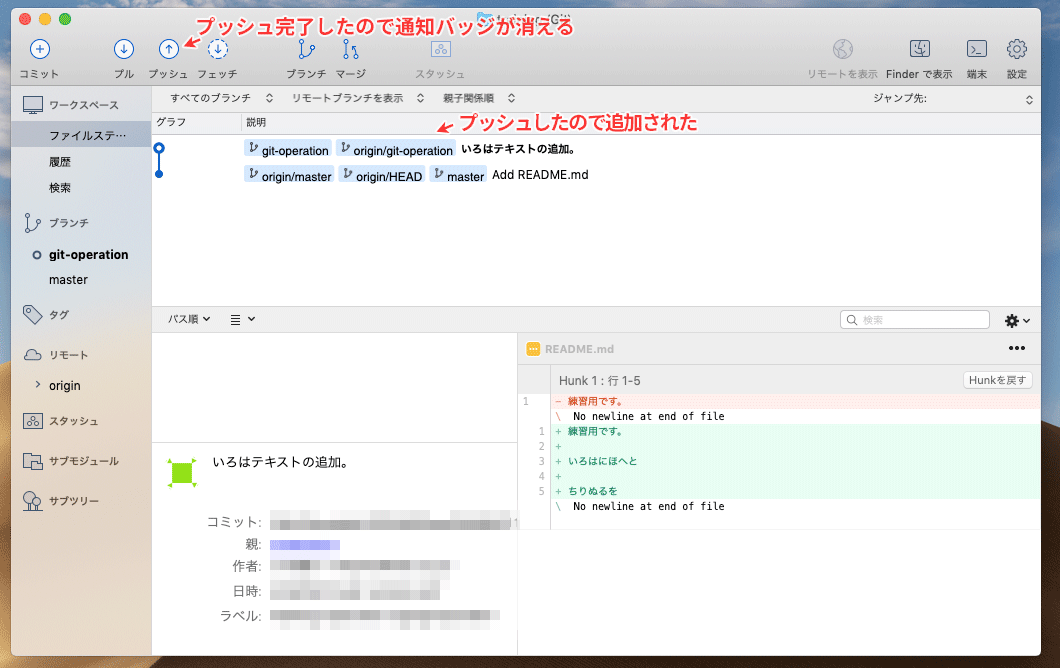Open the 親子関係順 sort dropdown
Viewport: 1060px width, 668px height.
pyautogui.click(x=479, y=98)
